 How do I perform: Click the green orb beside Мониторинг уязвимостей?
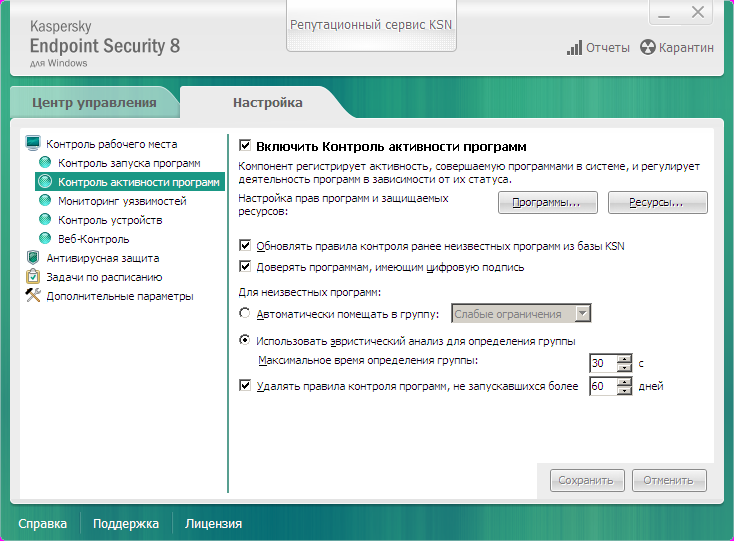[x=45, y=201]
